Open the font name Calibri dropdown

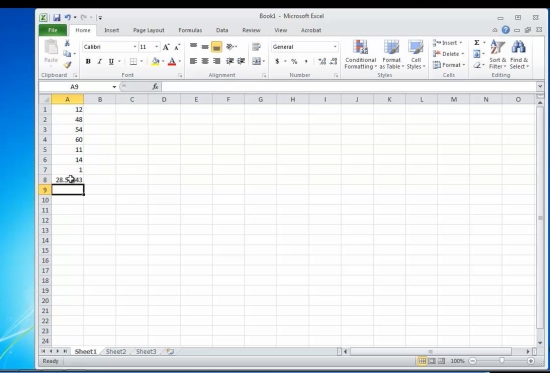click(x=135, y=47)
